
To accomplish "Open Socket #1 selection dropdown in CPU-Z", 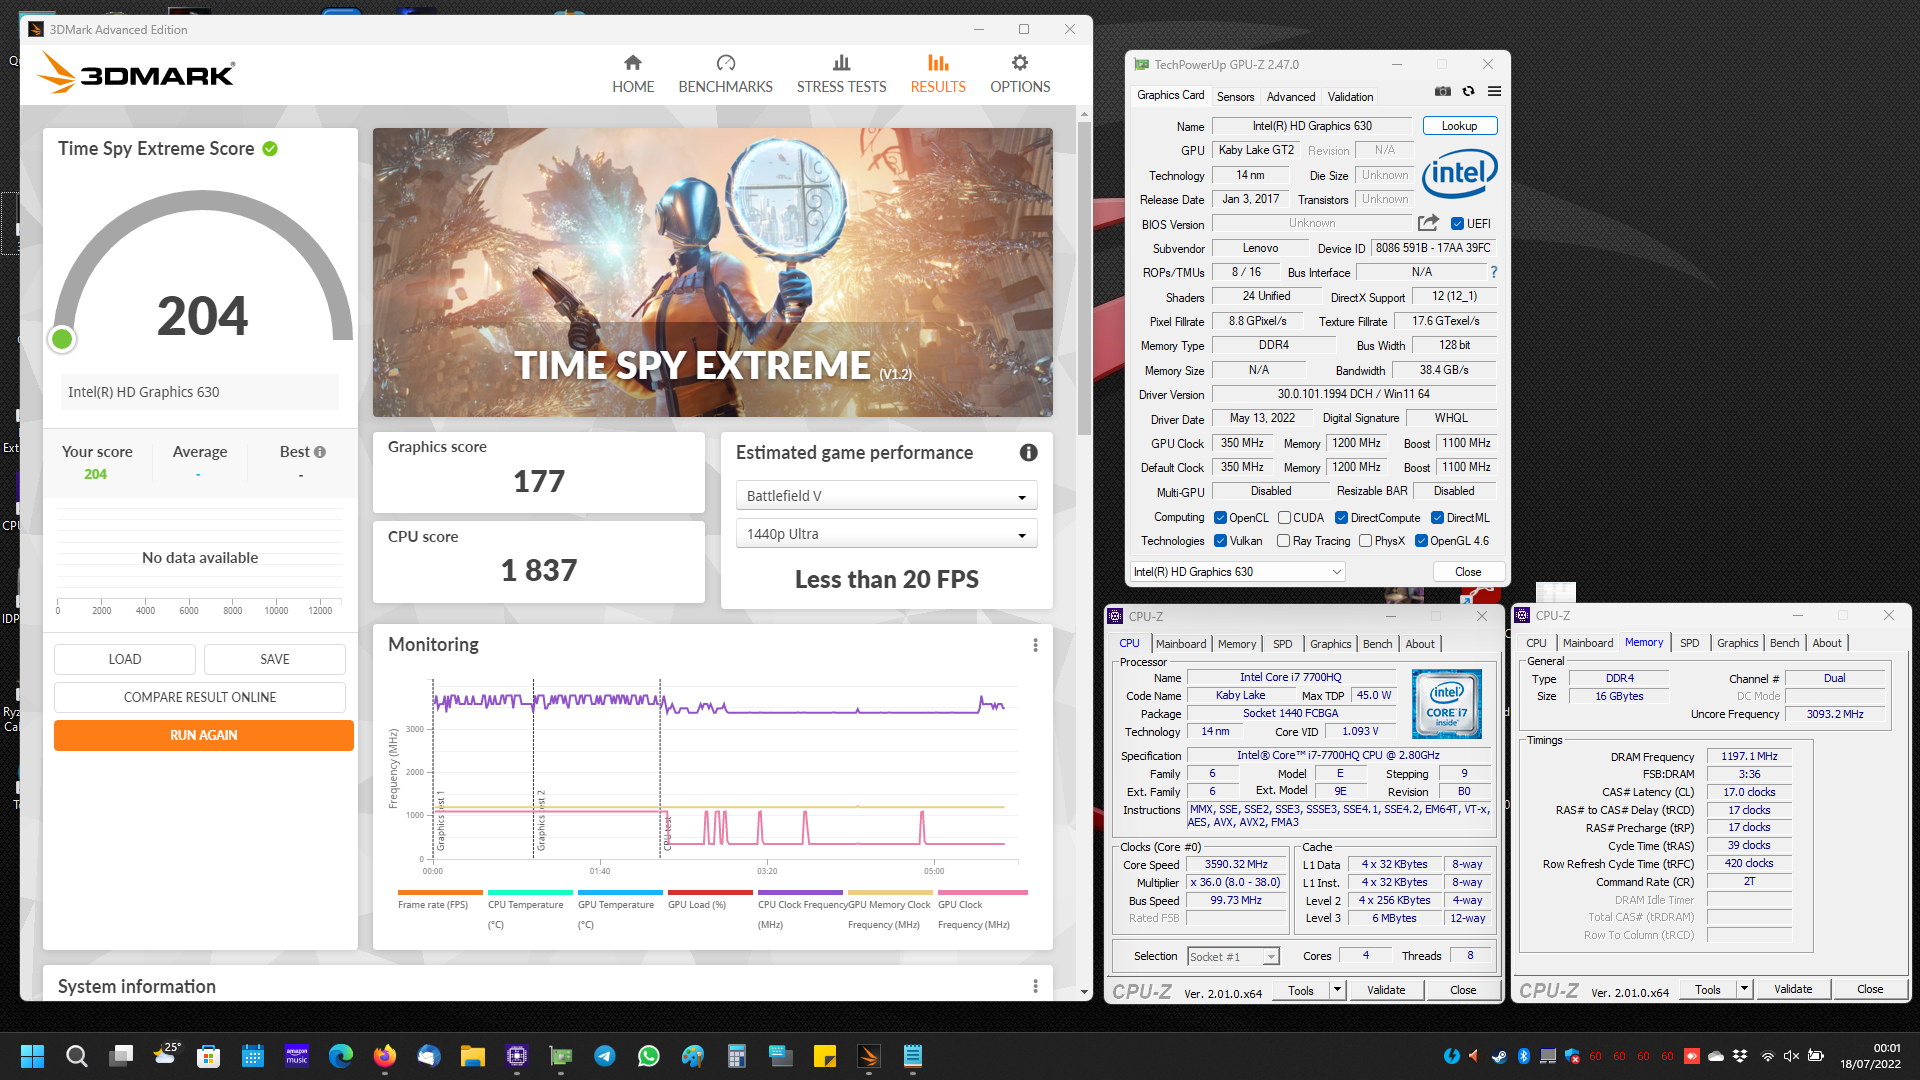I will 1233,957.
